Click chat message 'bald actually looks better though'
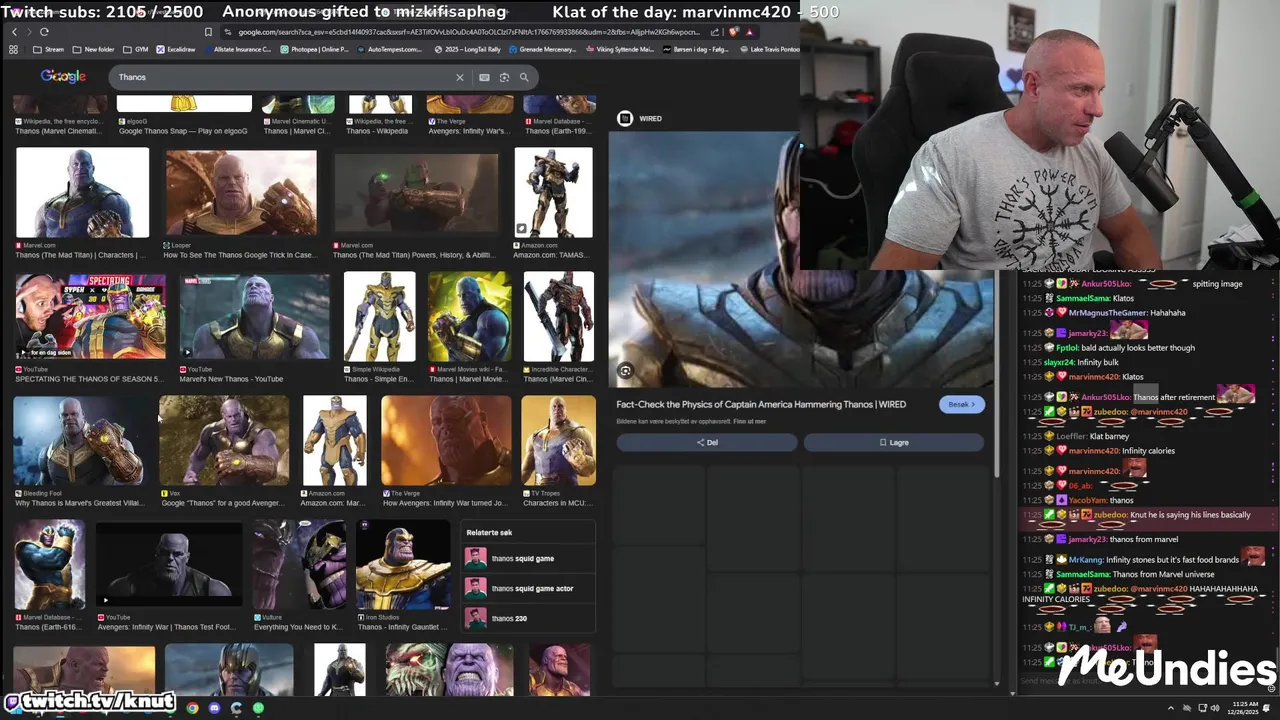 tap(1138, 348)
